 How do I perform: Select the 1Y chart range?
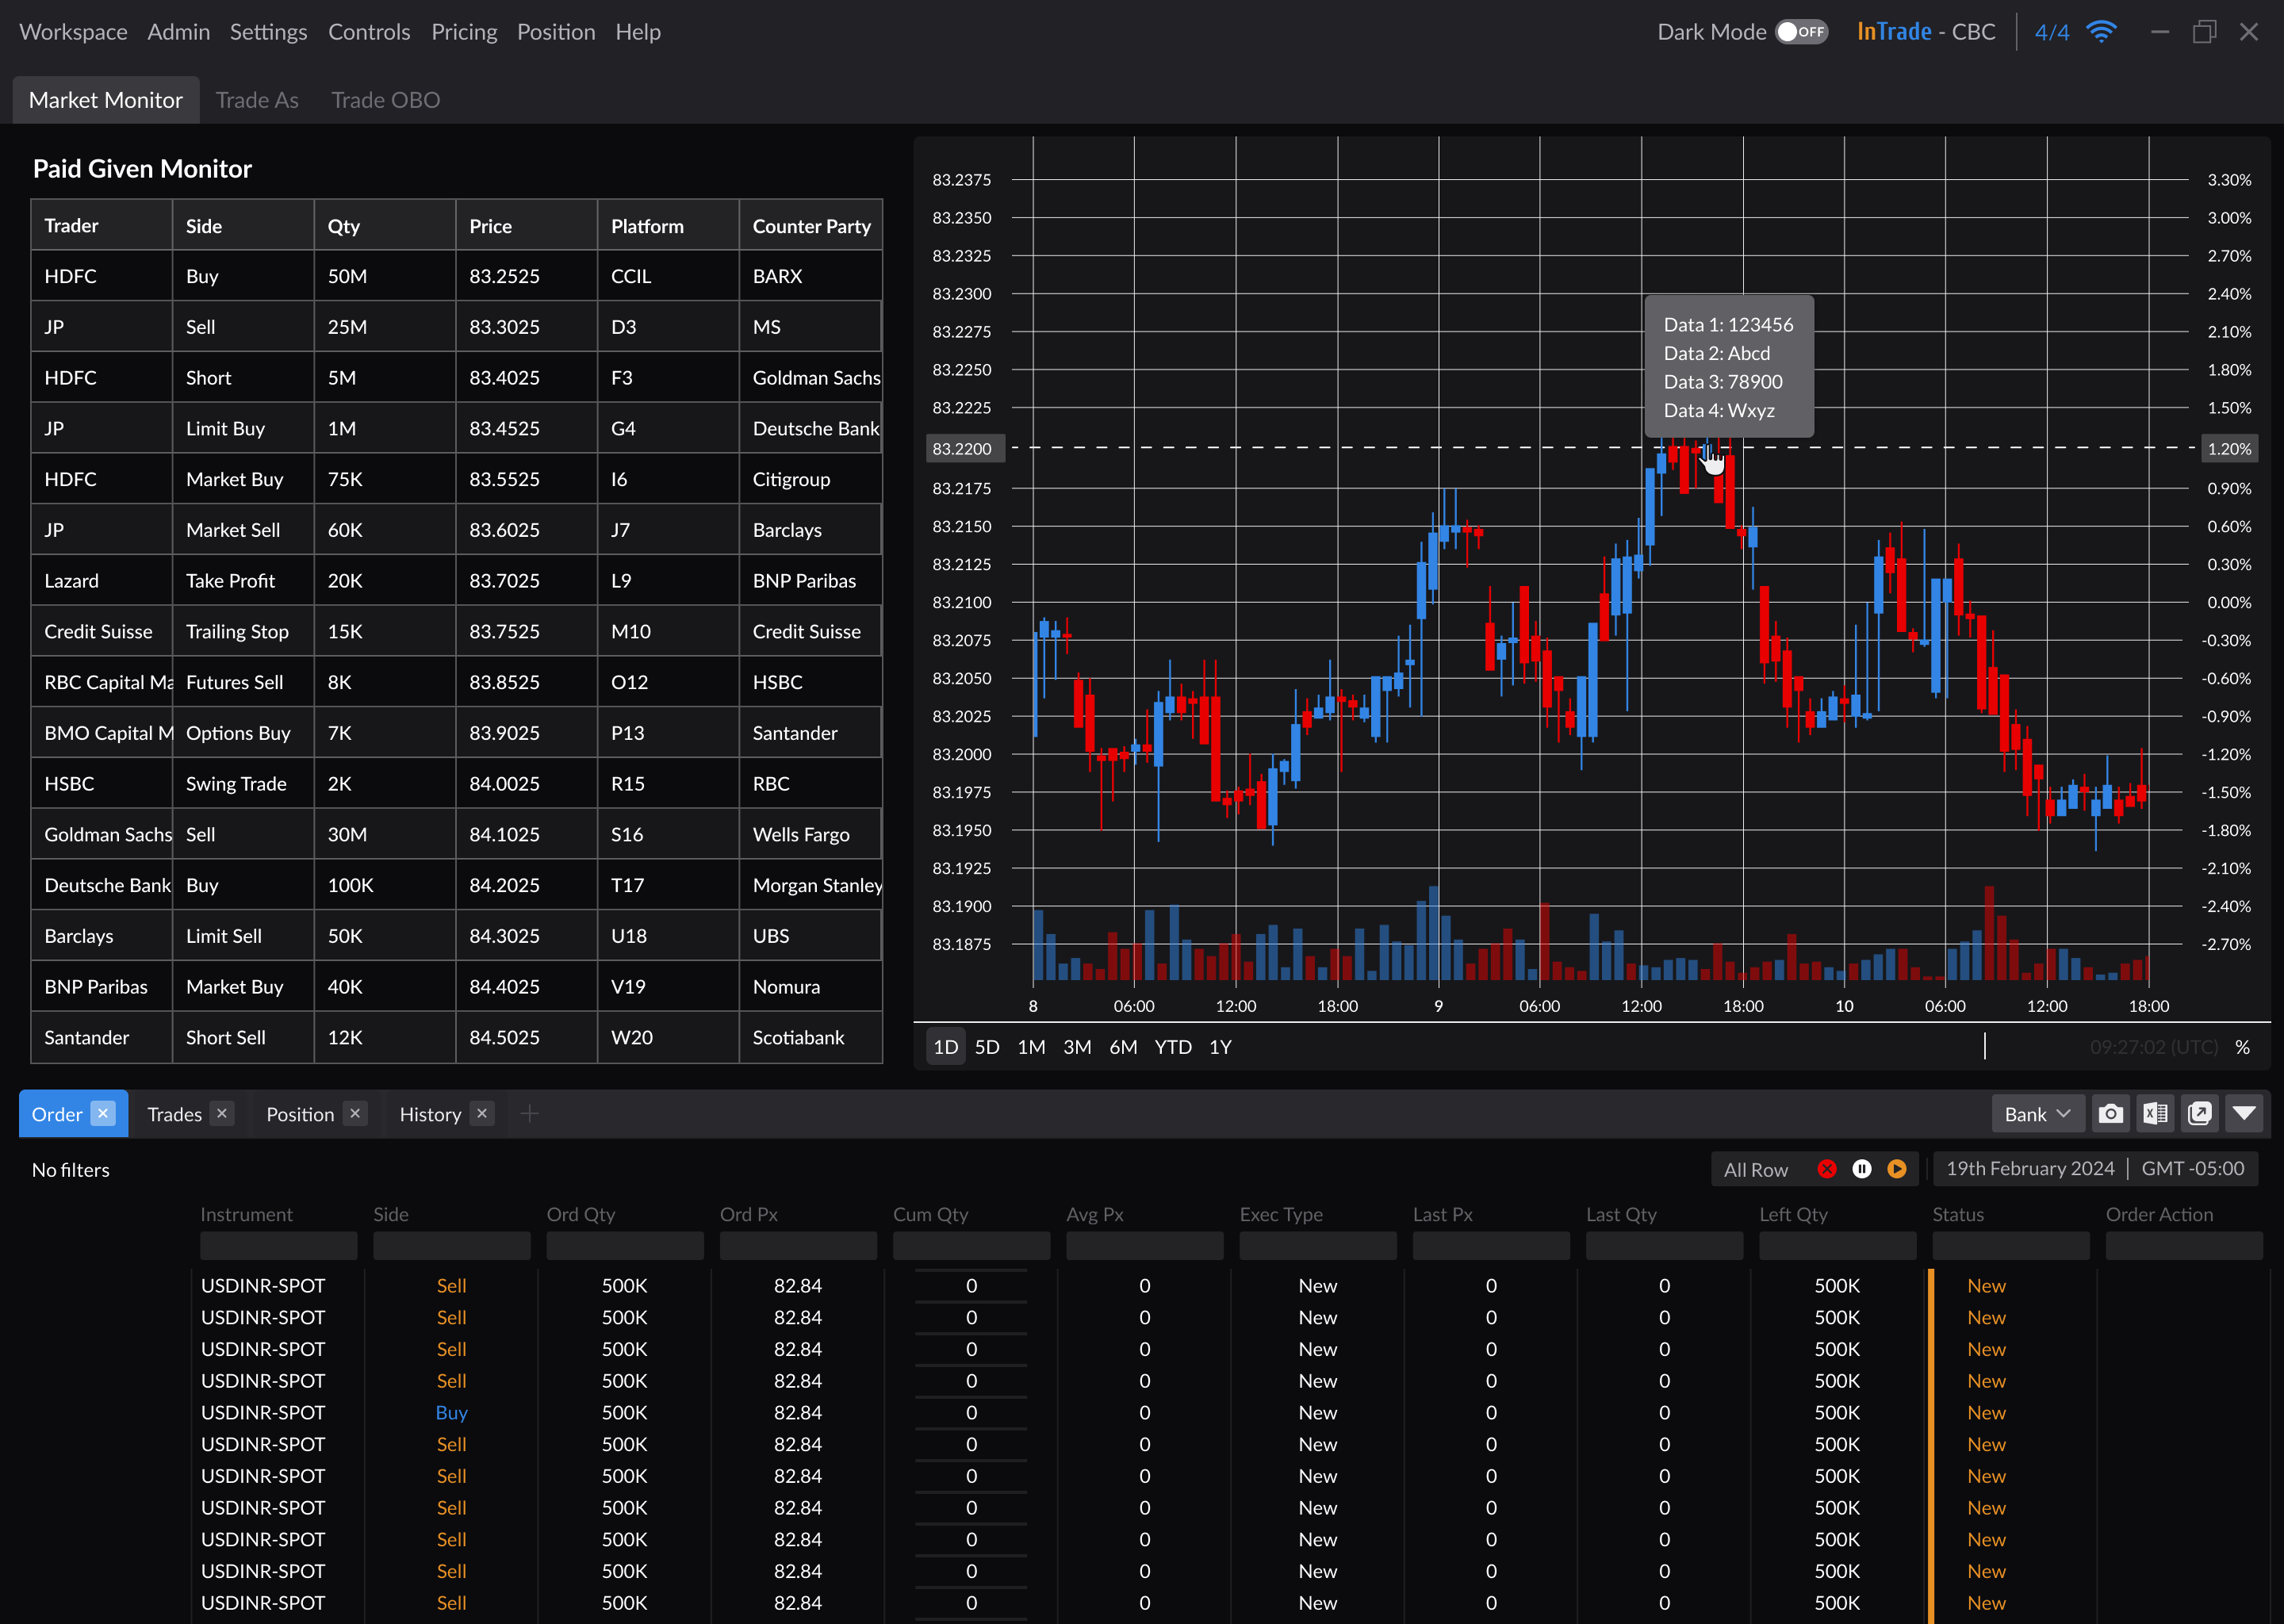click(x=1220, y=1047)
